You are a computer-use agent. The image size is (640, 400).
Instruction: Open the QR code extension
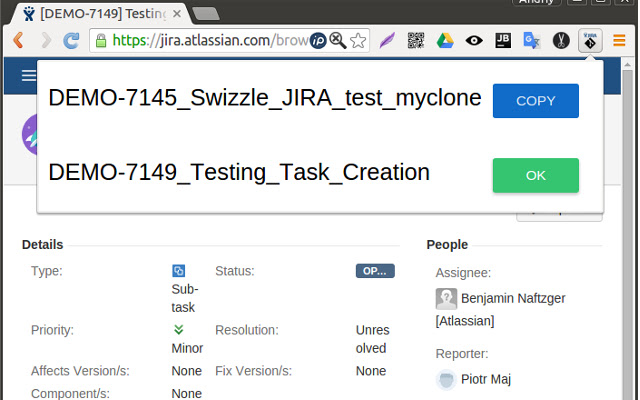416,41
